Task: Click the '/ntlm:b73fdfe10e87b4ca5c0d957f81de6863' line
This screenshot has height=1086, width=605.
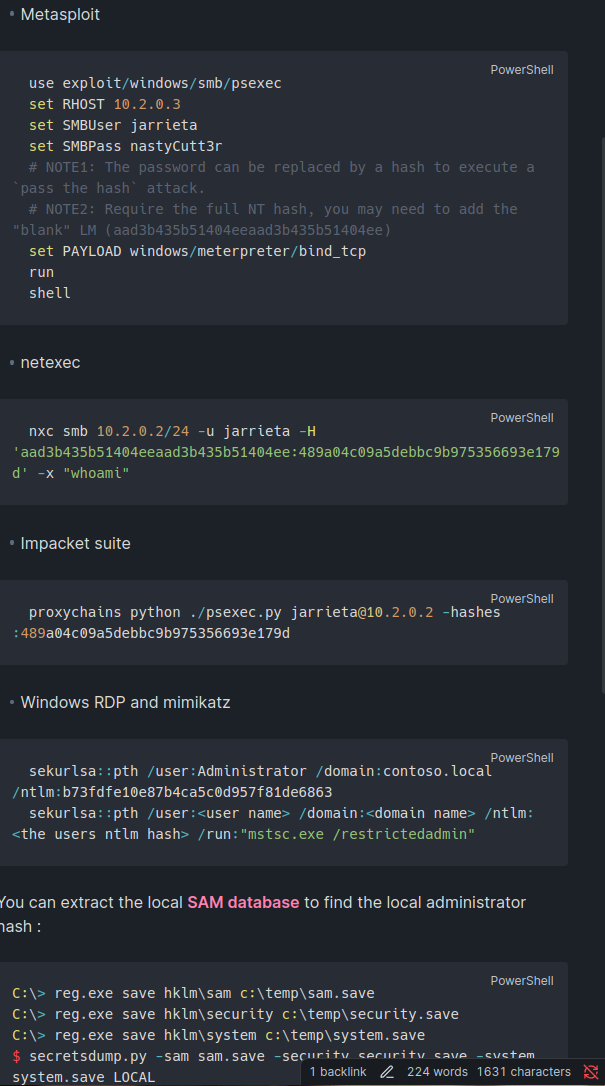Action: click(x=172, y=792)
